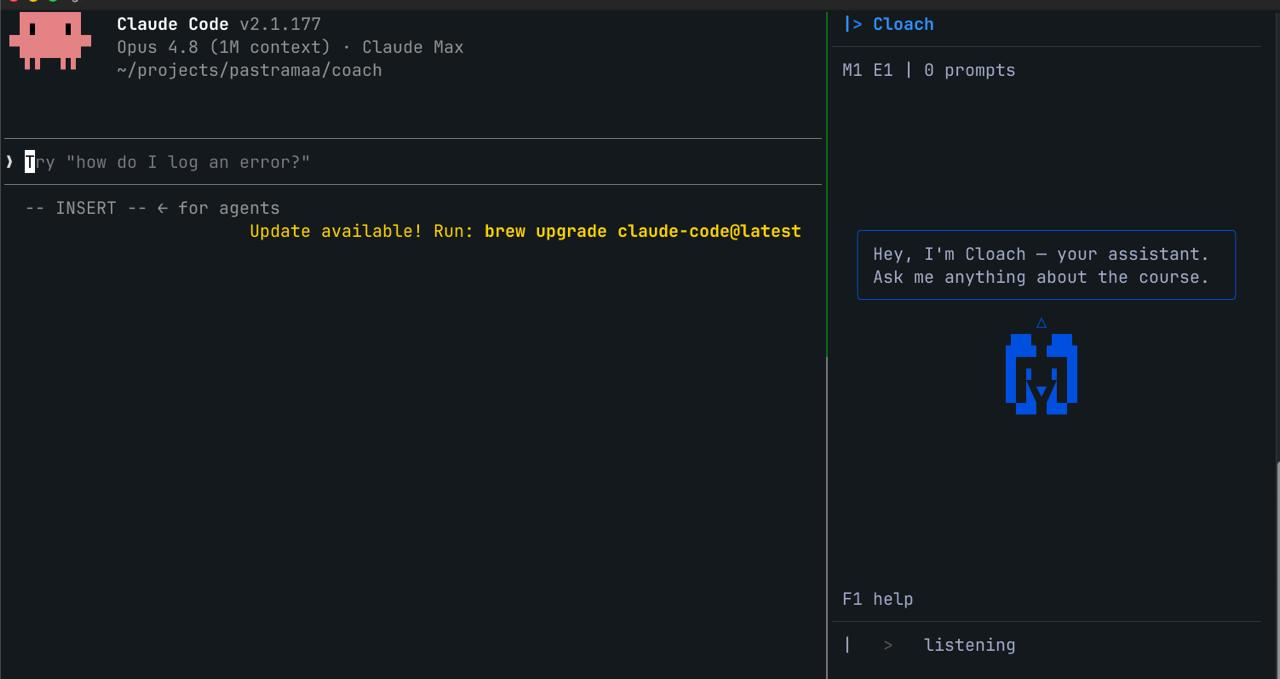Click the '← for agents' hint
This screenshot has width=1280, height=679.
pyautogui.click(x=218, y=208)
